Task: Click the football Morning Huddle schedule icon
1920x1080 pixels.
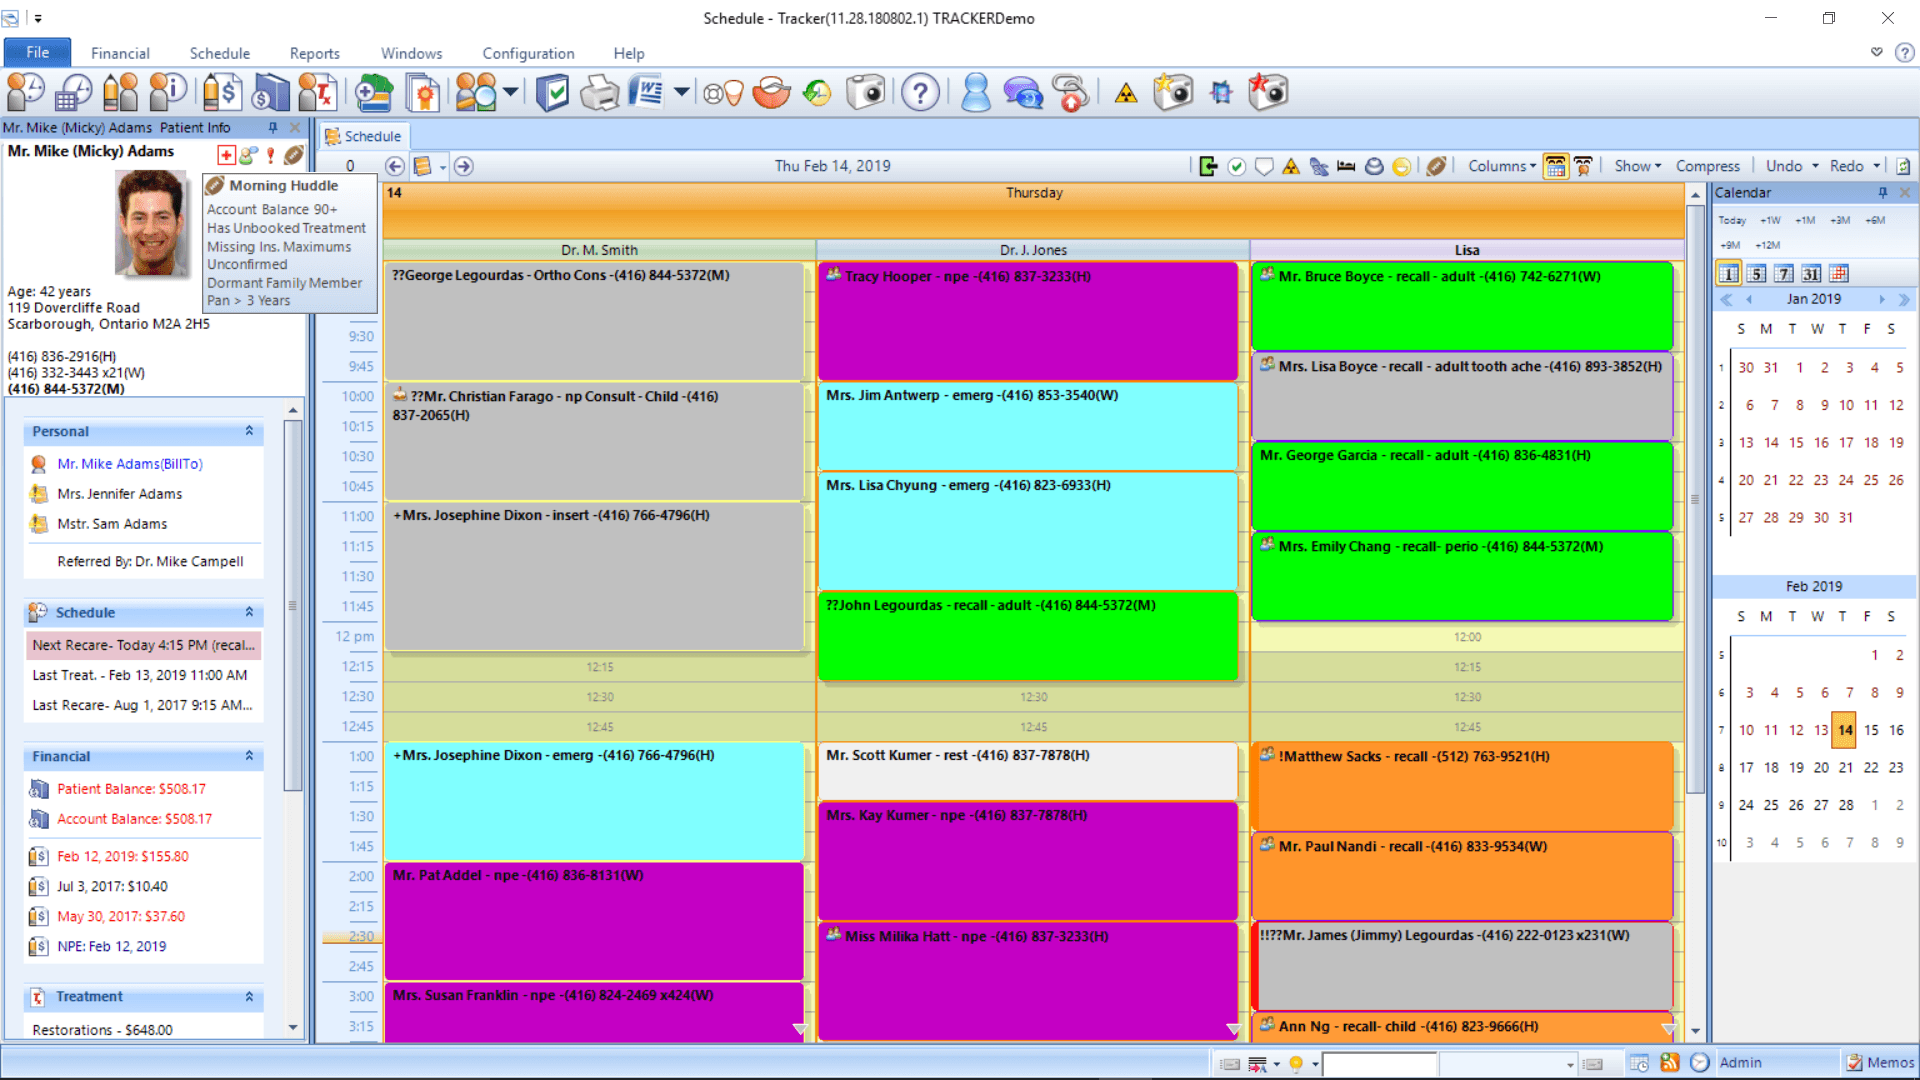Action: click(1436, 166)
